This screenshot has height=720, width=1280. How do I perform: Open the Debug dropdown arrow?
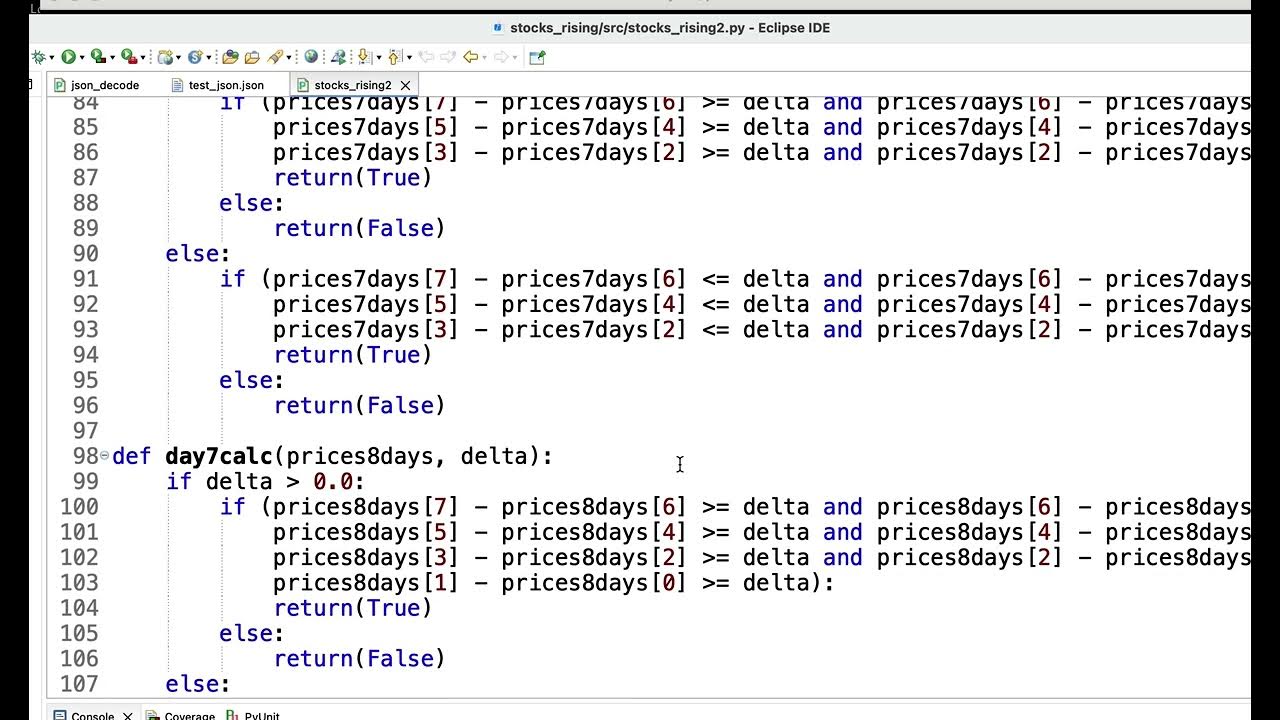[x=51, y=58]
